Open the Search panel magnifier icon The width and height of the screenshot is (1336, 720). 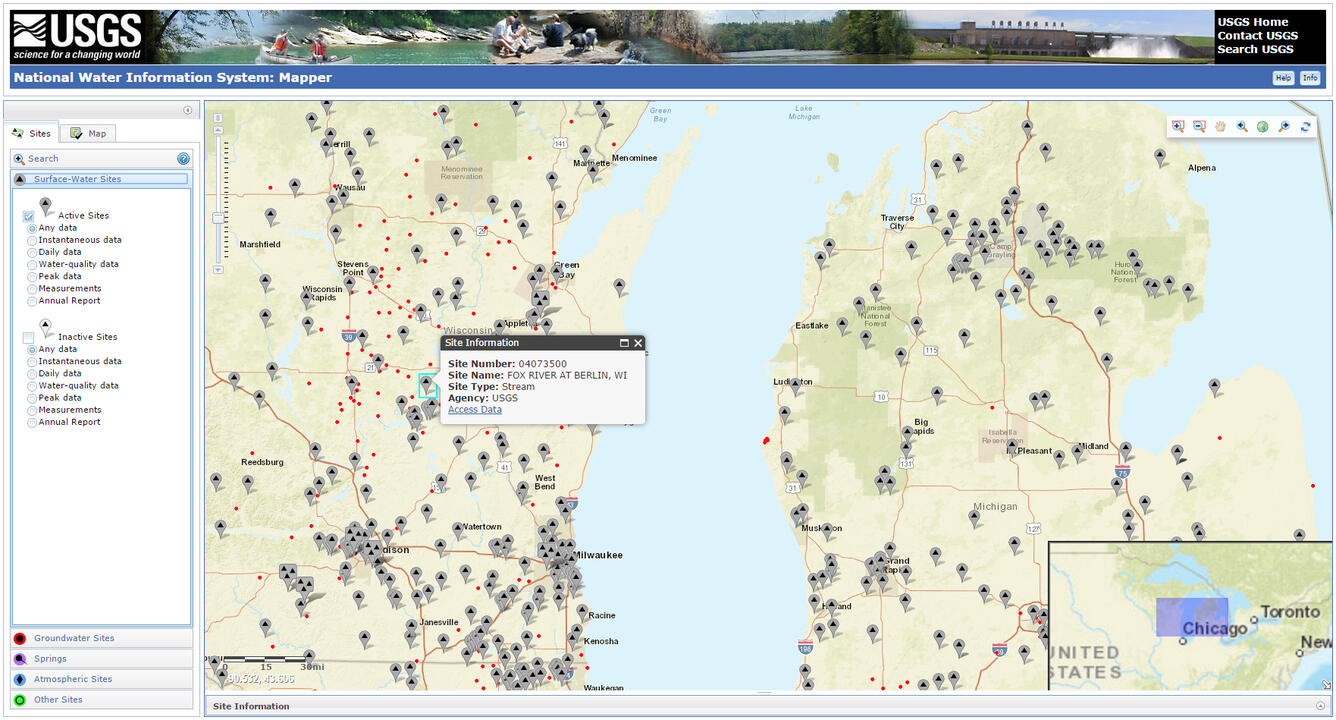(x=17, y=158)
